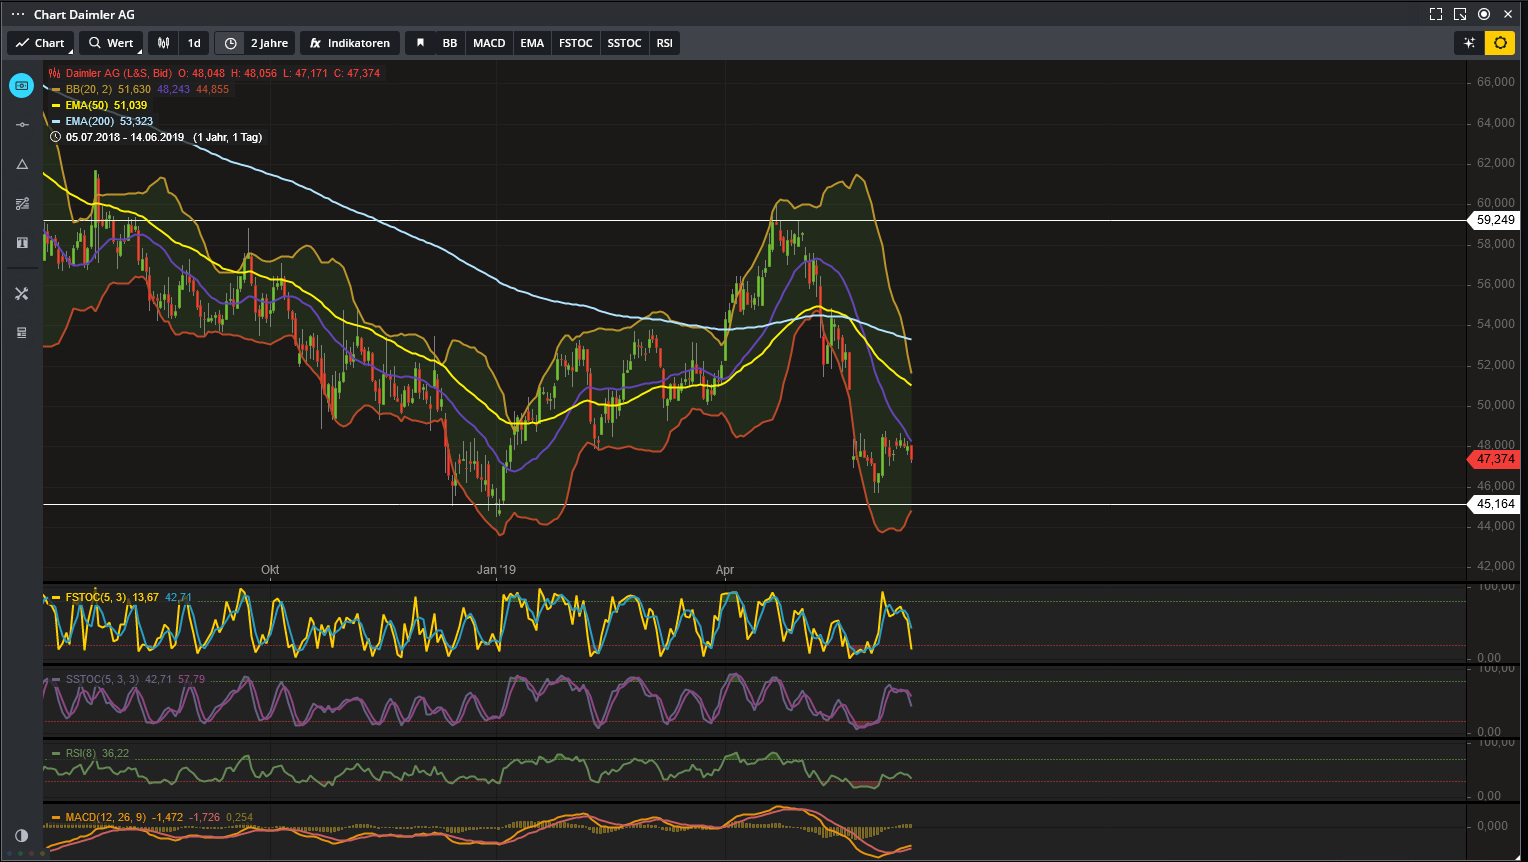Select the horizontal line drawing tool
The image size is (1528, 862).
pyautogui.click(x=22, y=125)
